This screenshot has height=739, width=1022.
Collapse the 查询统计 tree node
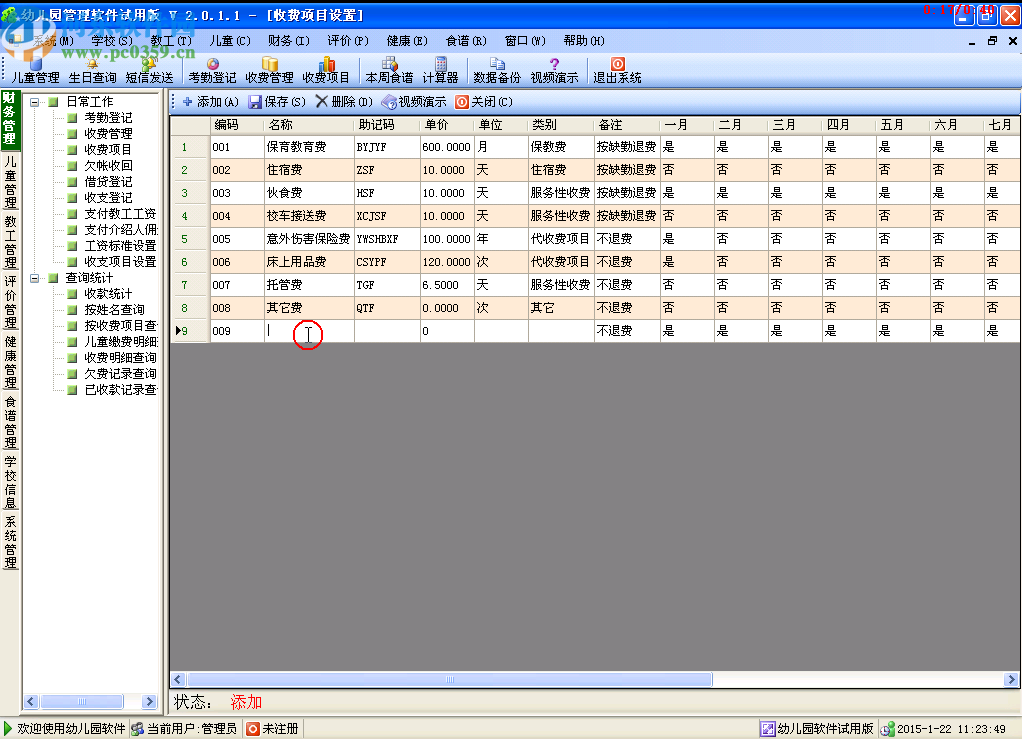[35, 278]
